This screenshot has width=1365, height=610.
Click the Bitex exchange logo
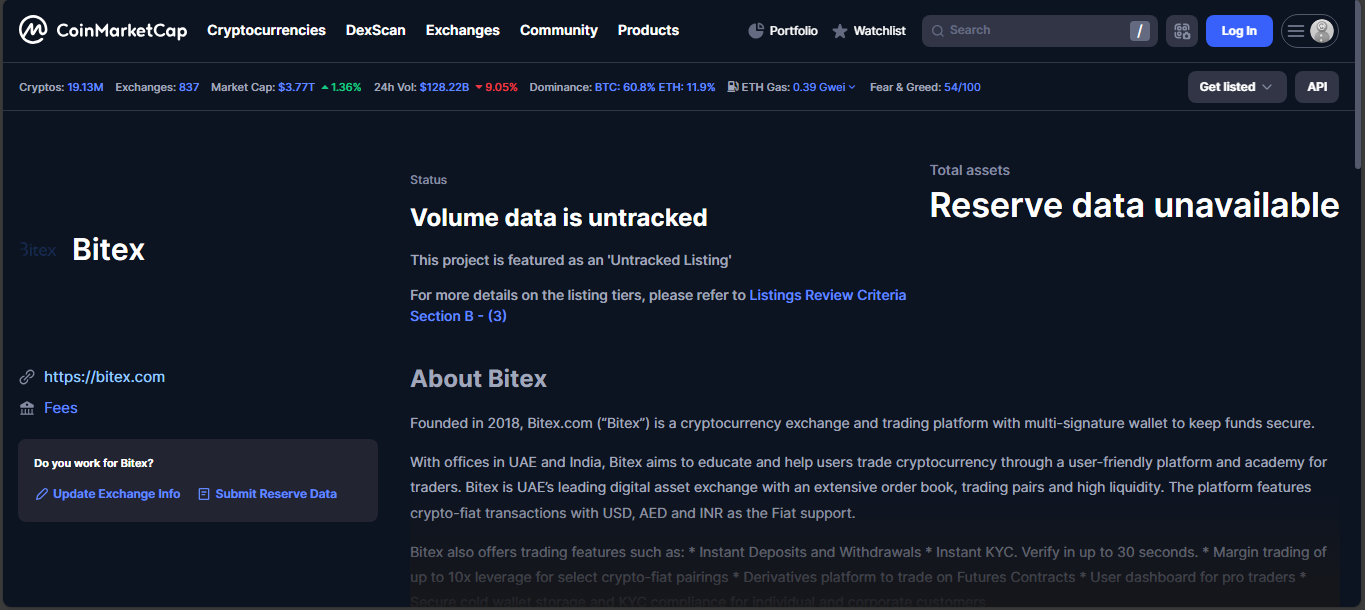[x=38, y=250]
